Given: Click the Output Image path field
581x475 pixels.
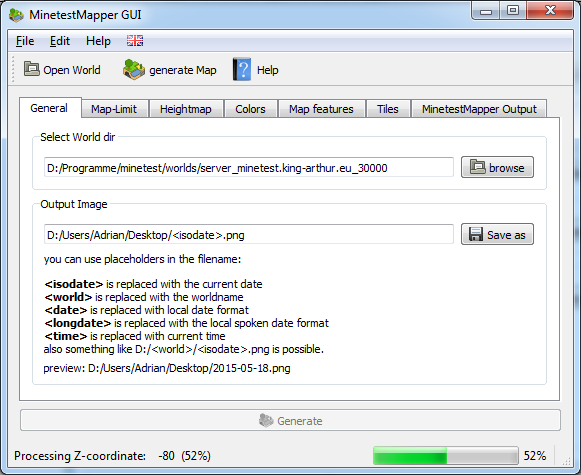Looking at the screenshot, I should pyautogui.click(x=249, y=235).
